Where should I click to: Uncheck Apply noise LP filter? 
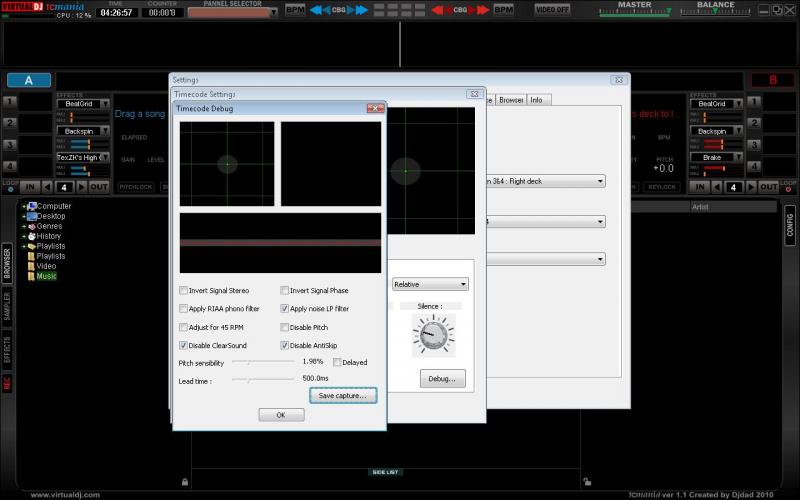pos(284,309)
